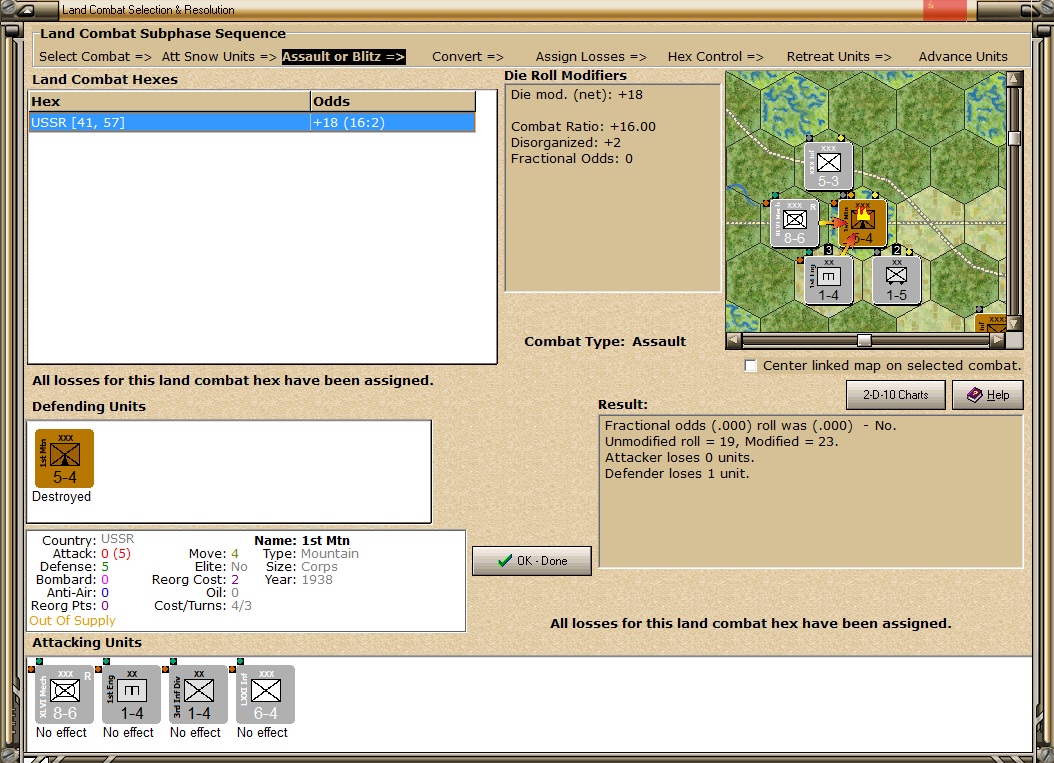Select the Assign Losses subphase

point(590,56)
